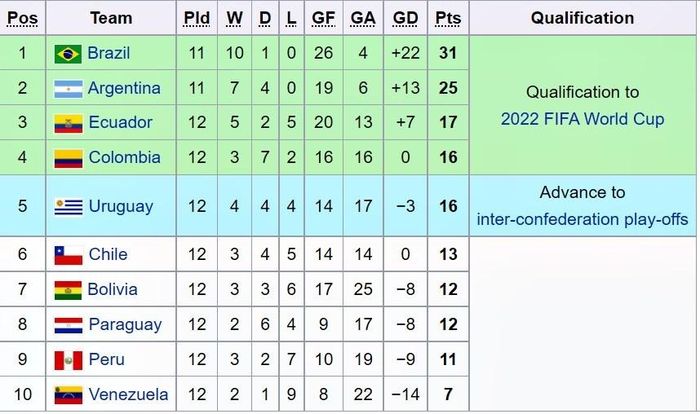Click the Pts column header abbreviation
The width and height of the screenshot is (700, 414).
[448, 18]
